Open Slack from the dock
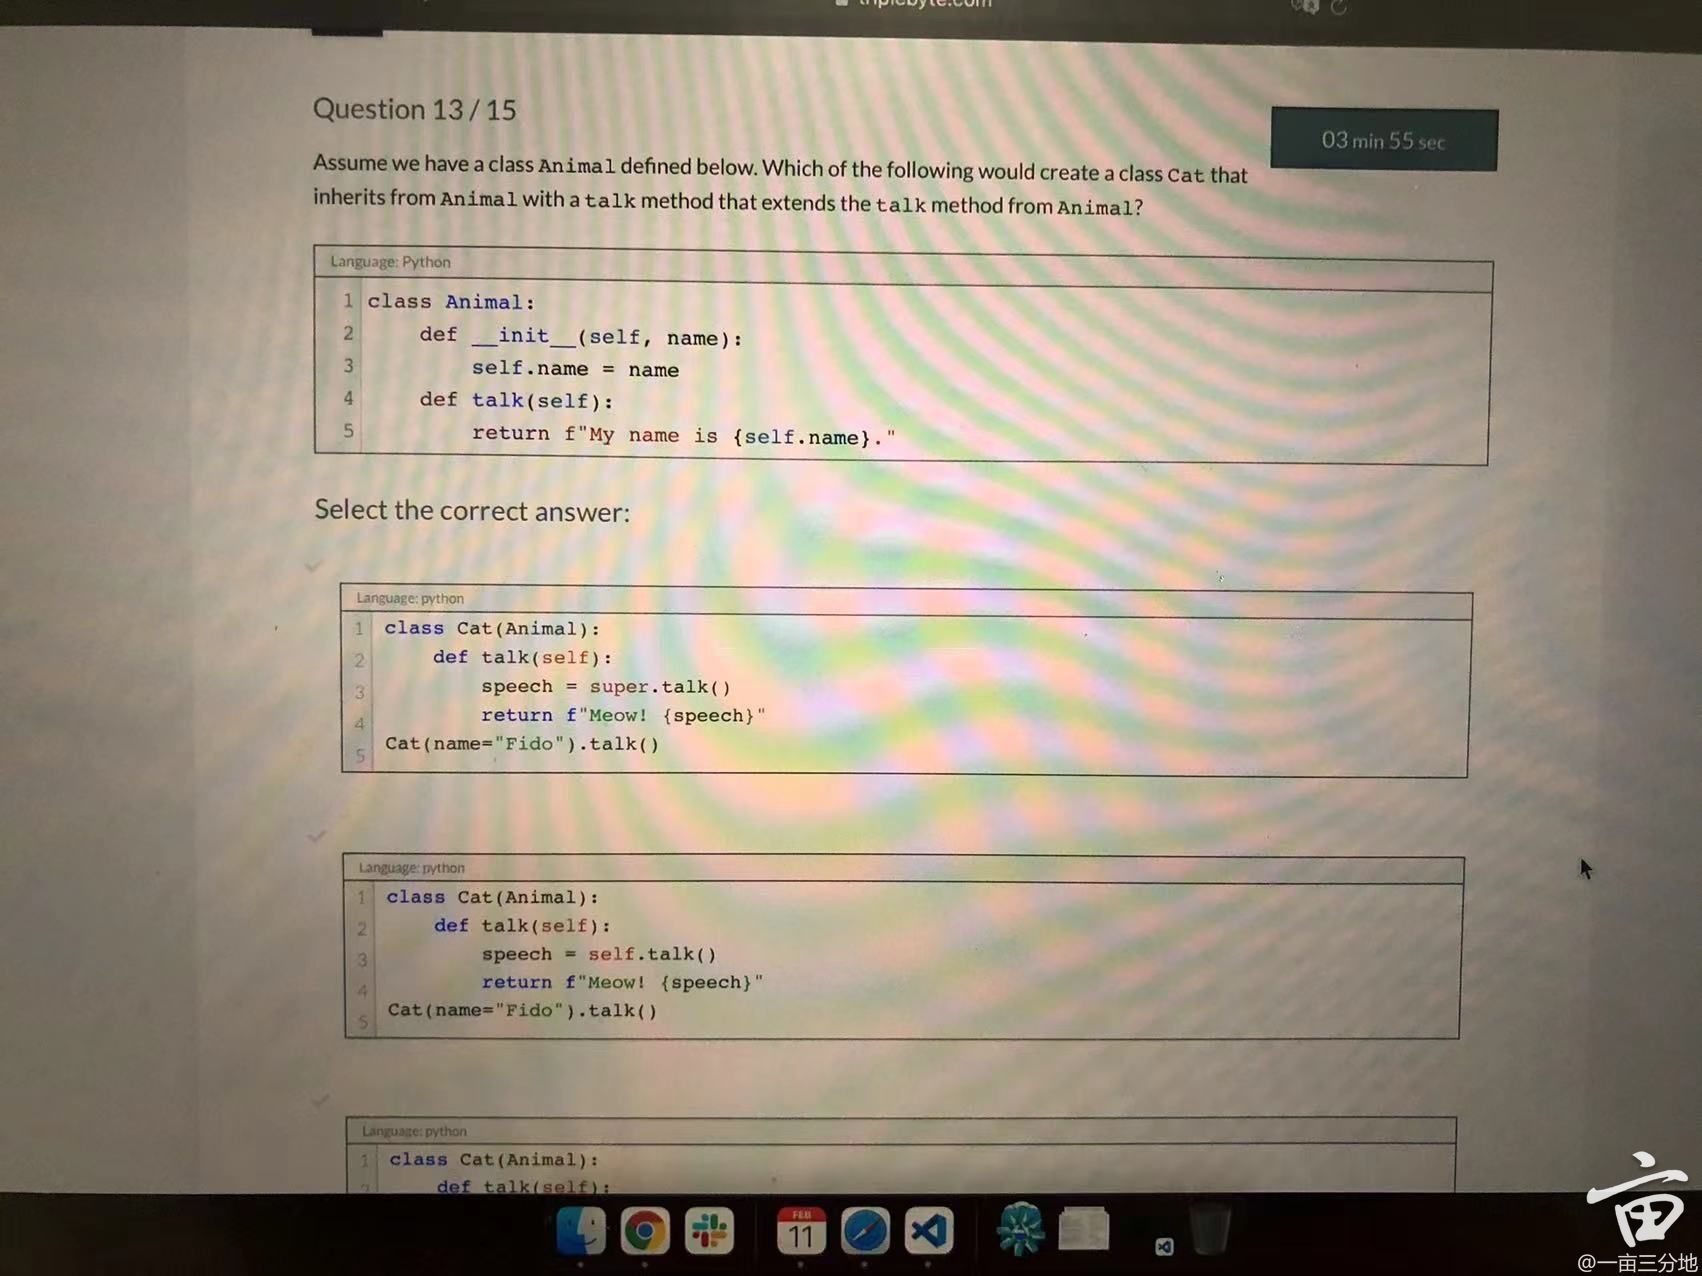 [x=709, y=1230]
